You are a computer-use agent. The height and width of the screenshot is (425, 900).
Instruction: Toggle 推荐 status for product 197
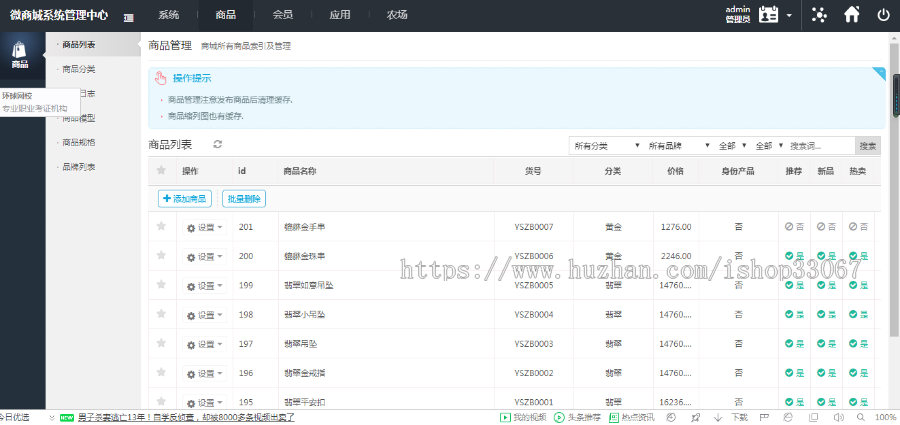[x=794, y=343]
